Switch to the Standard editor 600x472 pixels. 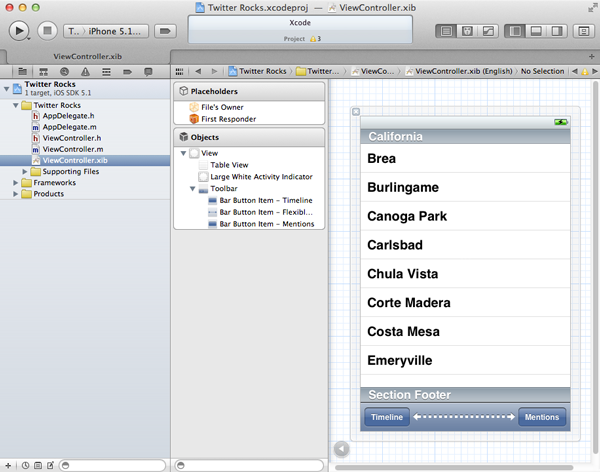coord(446,31)
